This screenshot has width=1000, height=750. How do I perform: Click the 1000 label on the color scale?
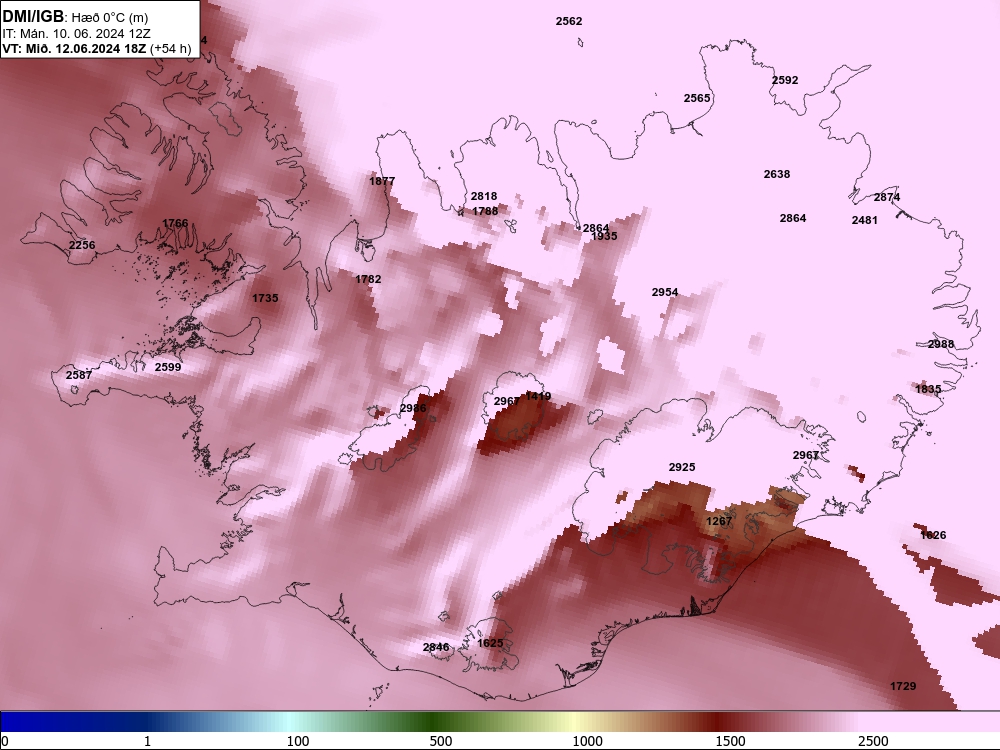tap(587, 741)
